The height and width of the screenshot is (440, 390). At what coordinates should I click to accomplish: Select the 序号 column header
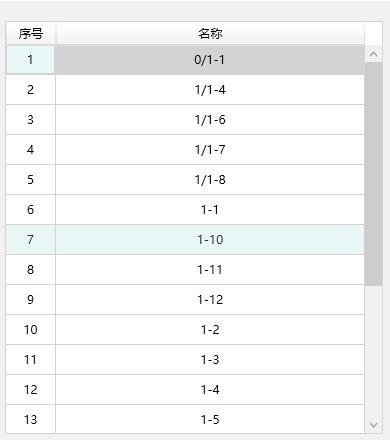tap(31, 33)
